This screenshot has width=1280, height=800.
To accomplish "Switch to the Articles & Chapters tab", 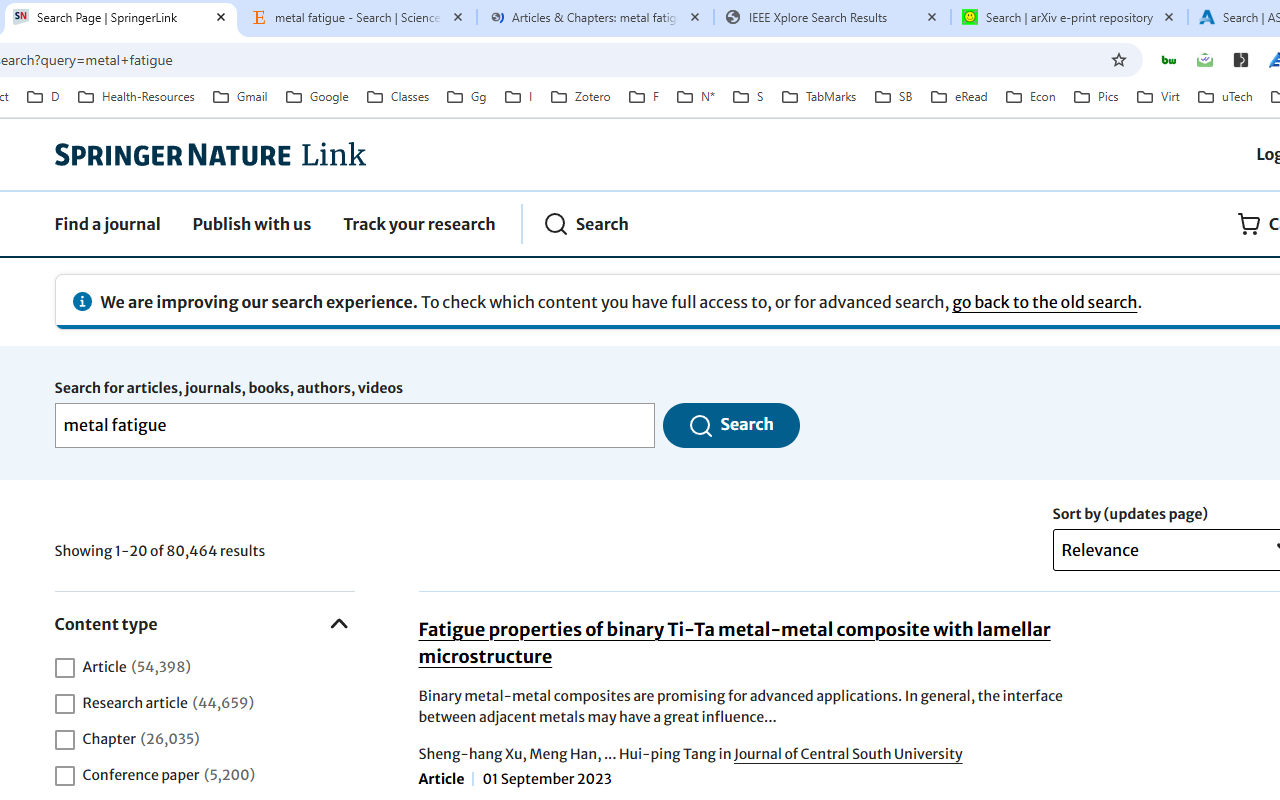I will point(594,17).
